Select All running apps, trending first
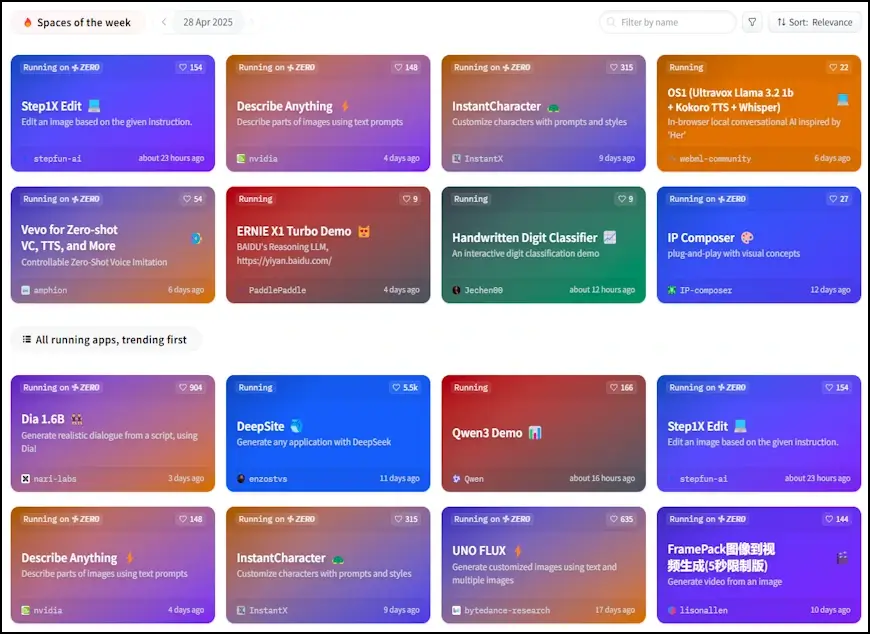Viewport: 870px width, 634px height. [105, 339]
